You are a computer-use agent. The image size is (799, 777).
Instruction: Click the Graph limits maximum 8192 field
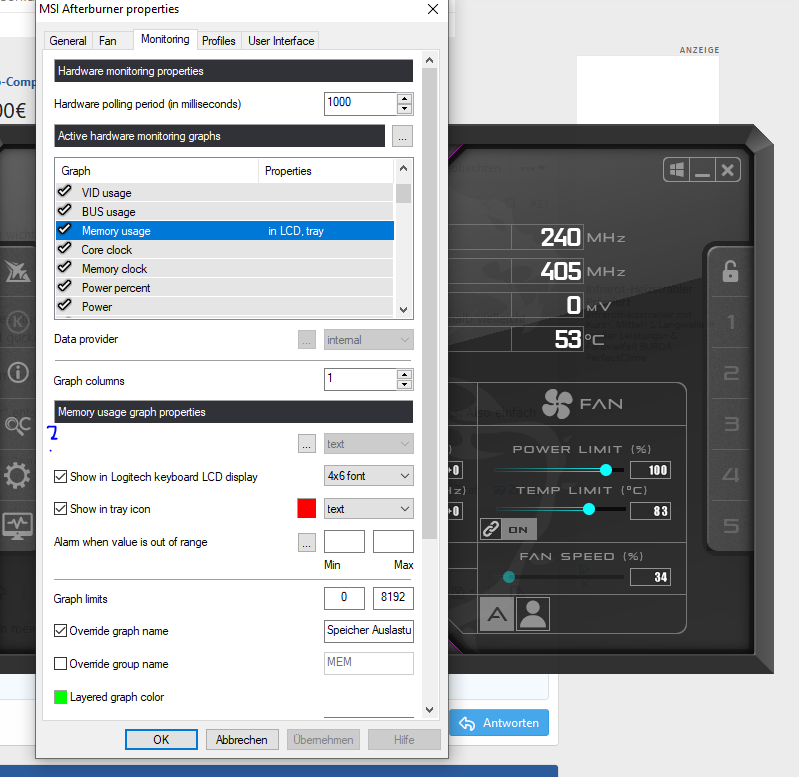[x=393, y=598]
